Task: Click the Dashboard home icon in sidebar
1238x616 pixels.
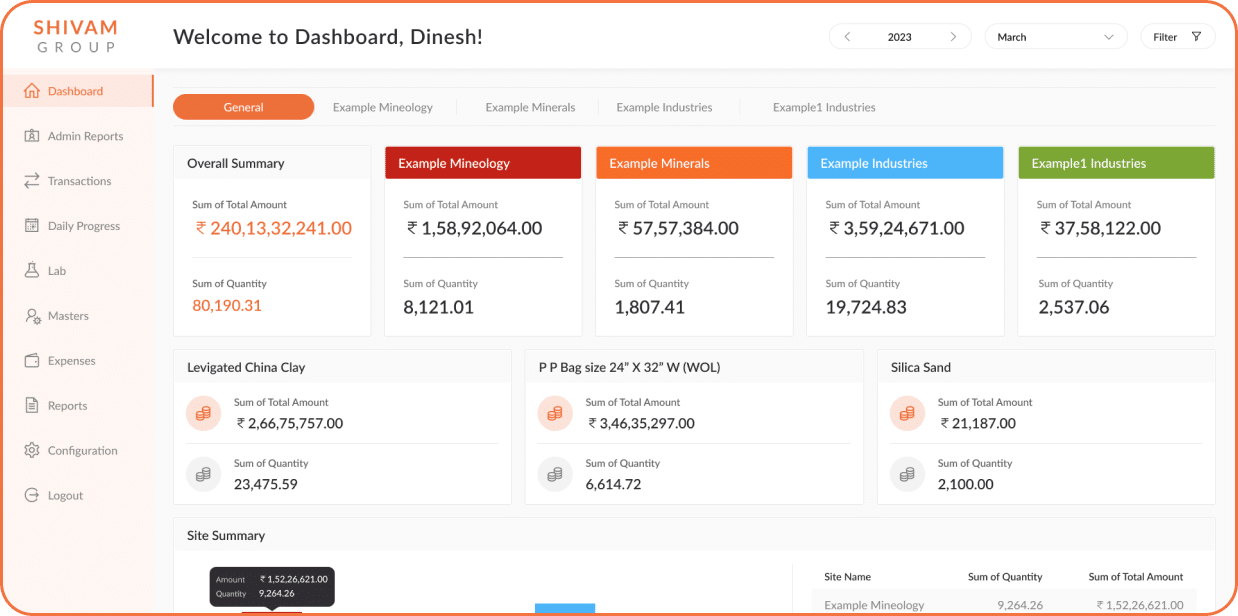Action: click(x=31, y=91)
